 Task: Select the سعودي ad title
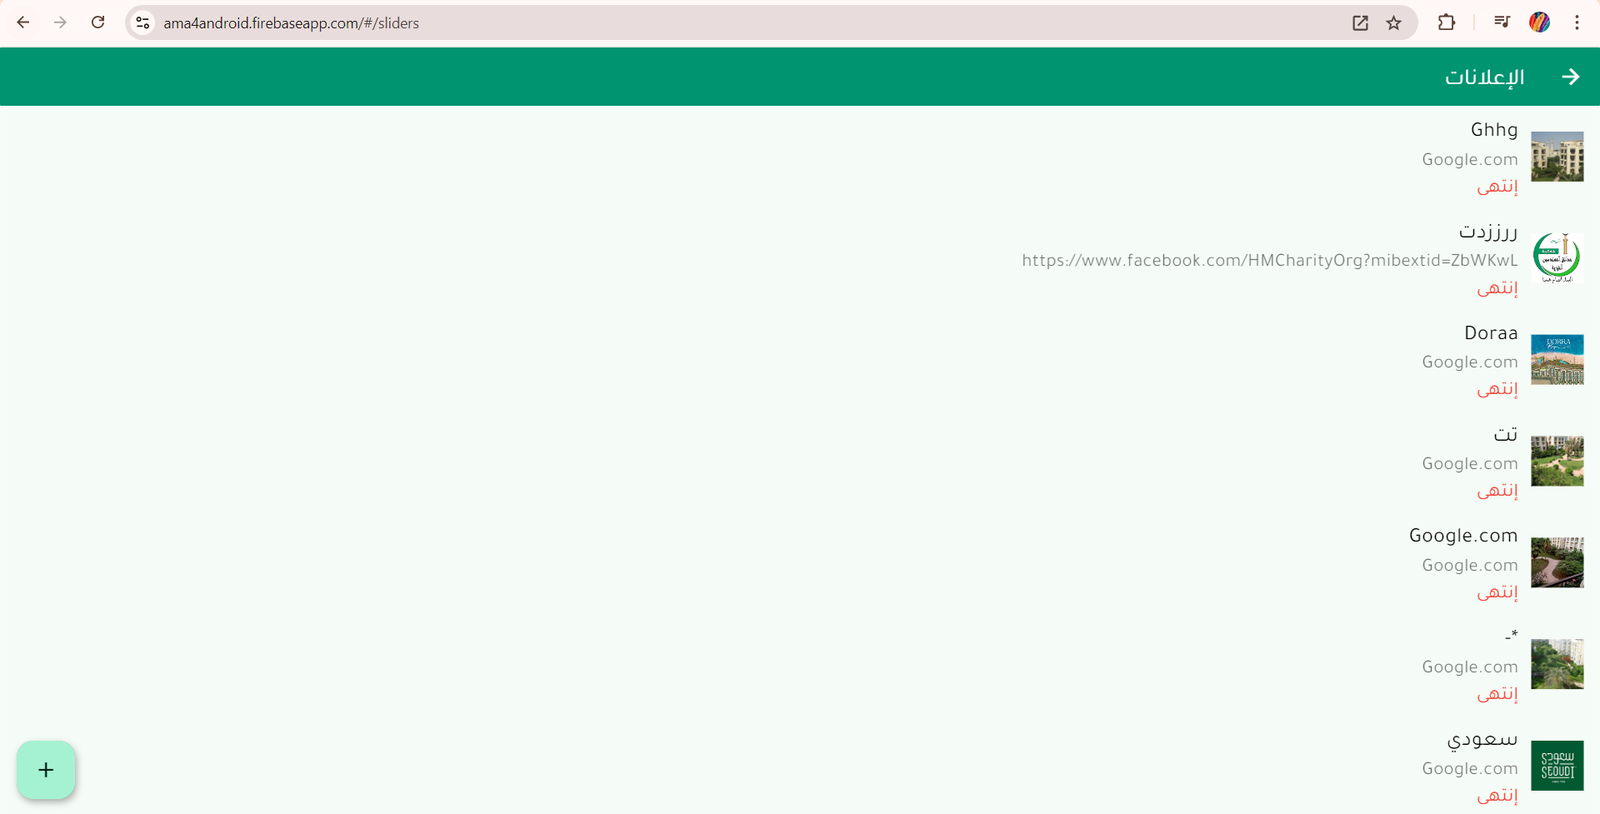[x=1482, y=739]
